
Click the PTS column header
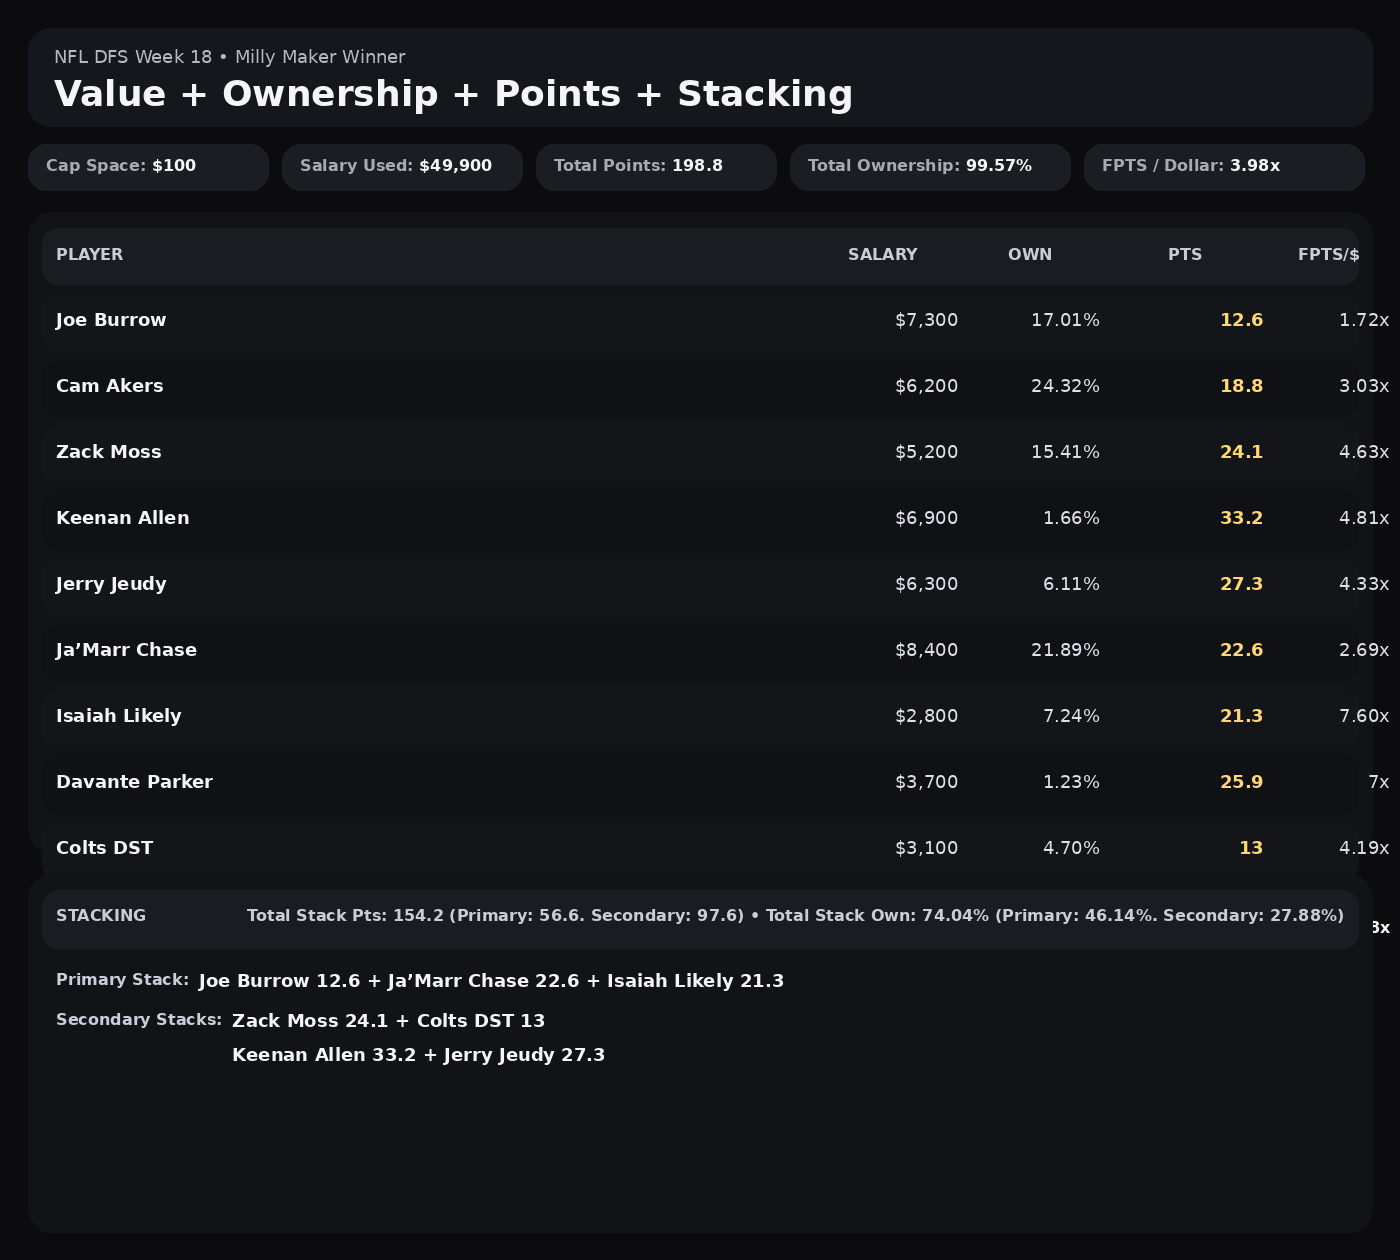coord(1184,255)
